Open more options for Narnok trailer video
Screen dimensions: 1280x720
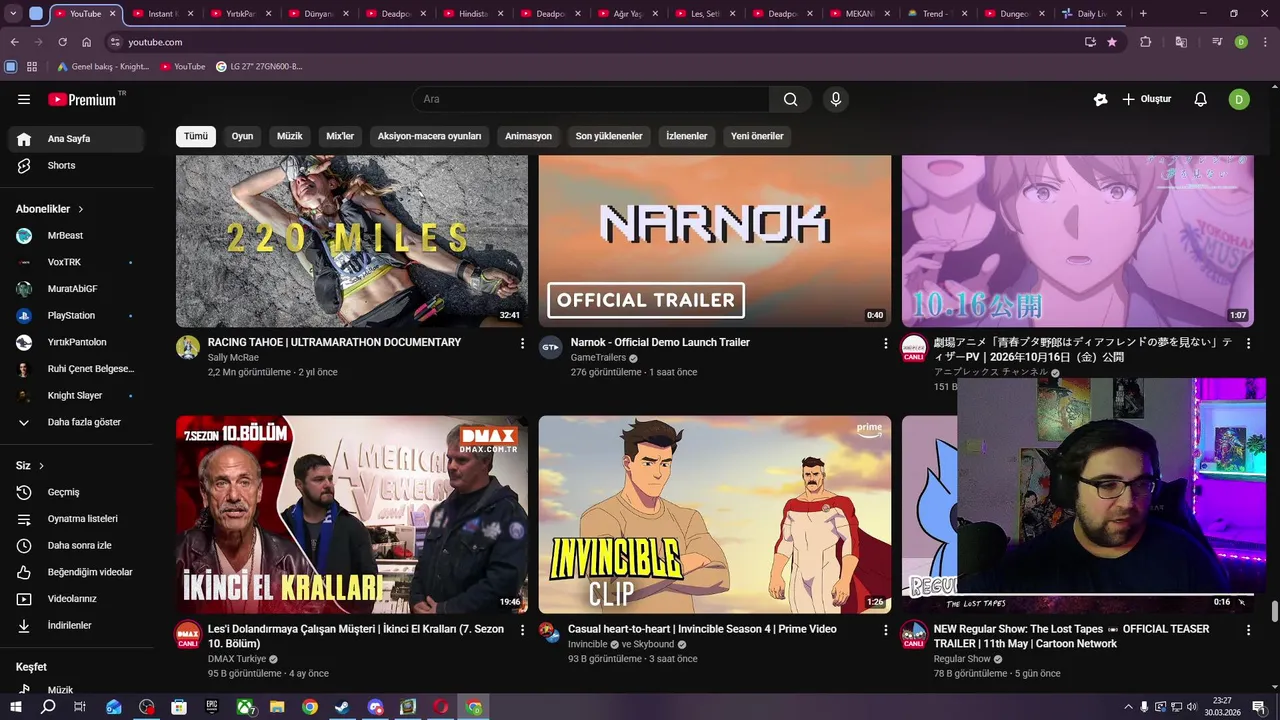[x=885, y=343]
